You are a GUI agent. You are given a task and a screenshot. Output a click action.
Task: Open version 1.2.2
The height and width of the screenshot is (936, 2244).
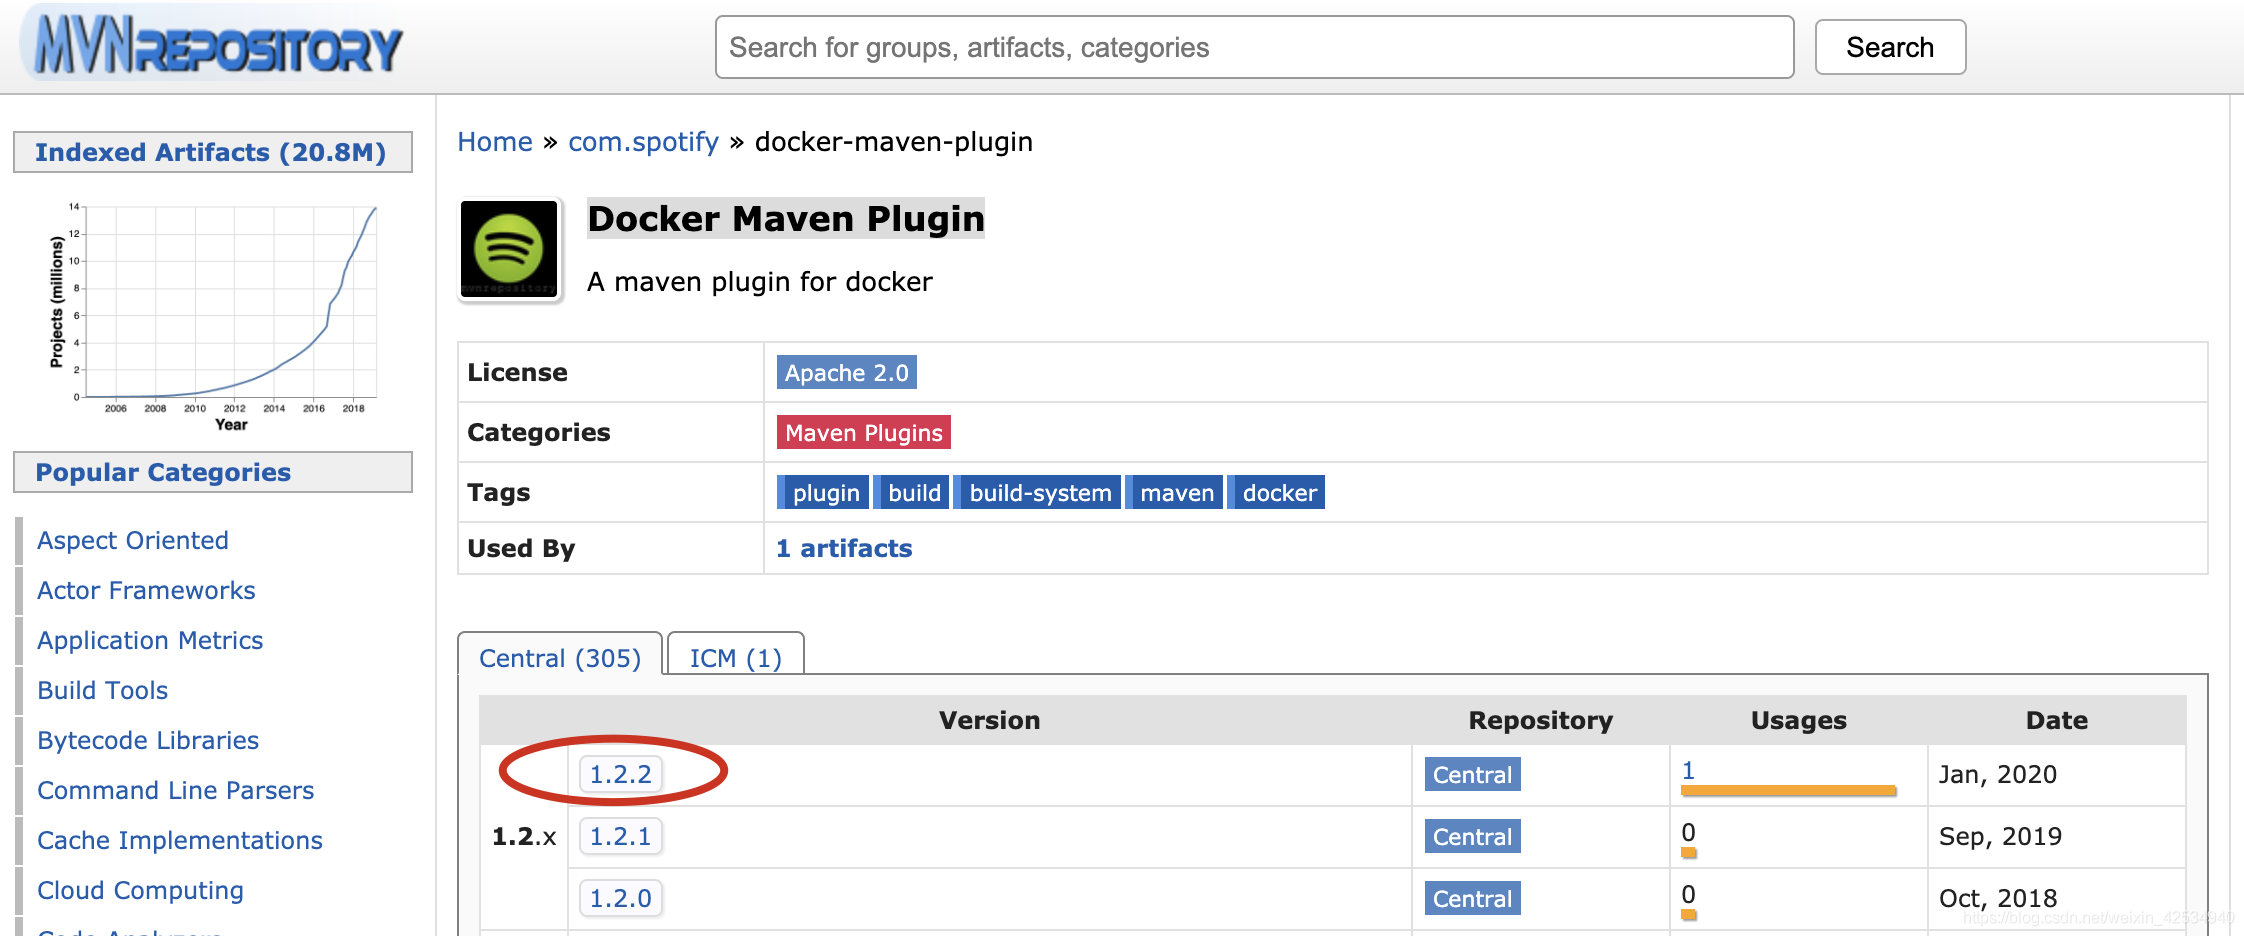click(620, 774)
